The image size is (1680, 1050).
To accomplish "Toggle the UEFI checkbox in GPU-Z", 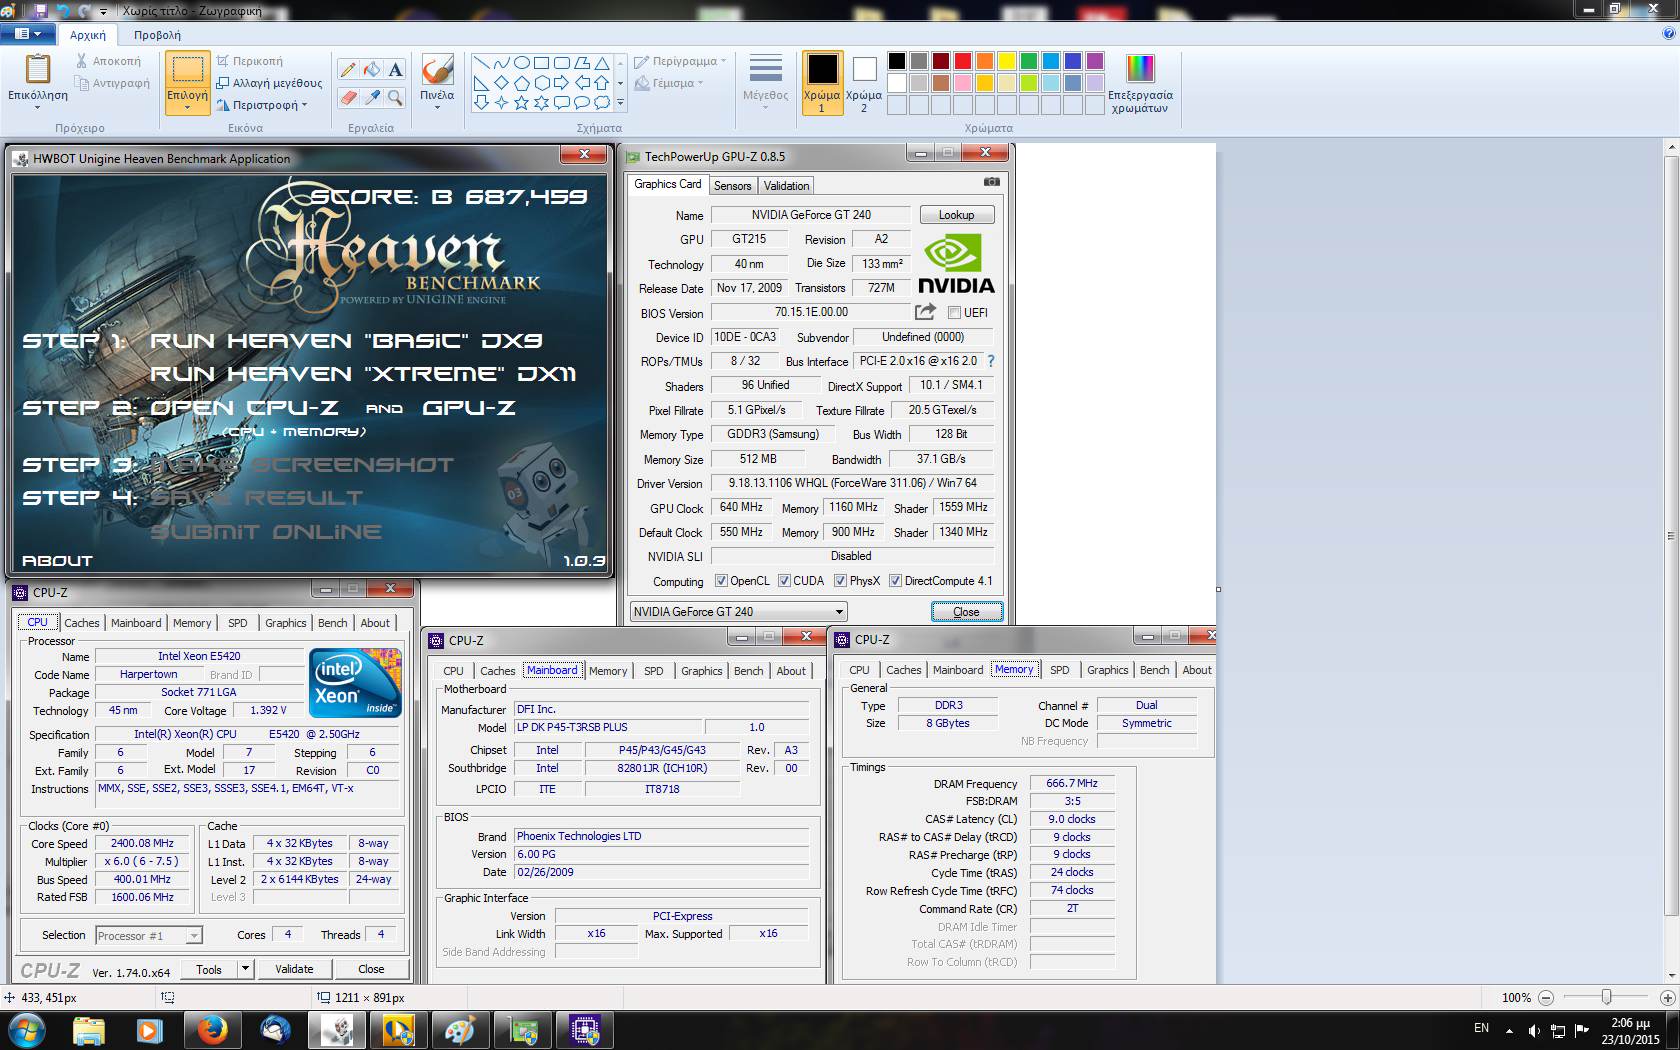I will (954, 313).
